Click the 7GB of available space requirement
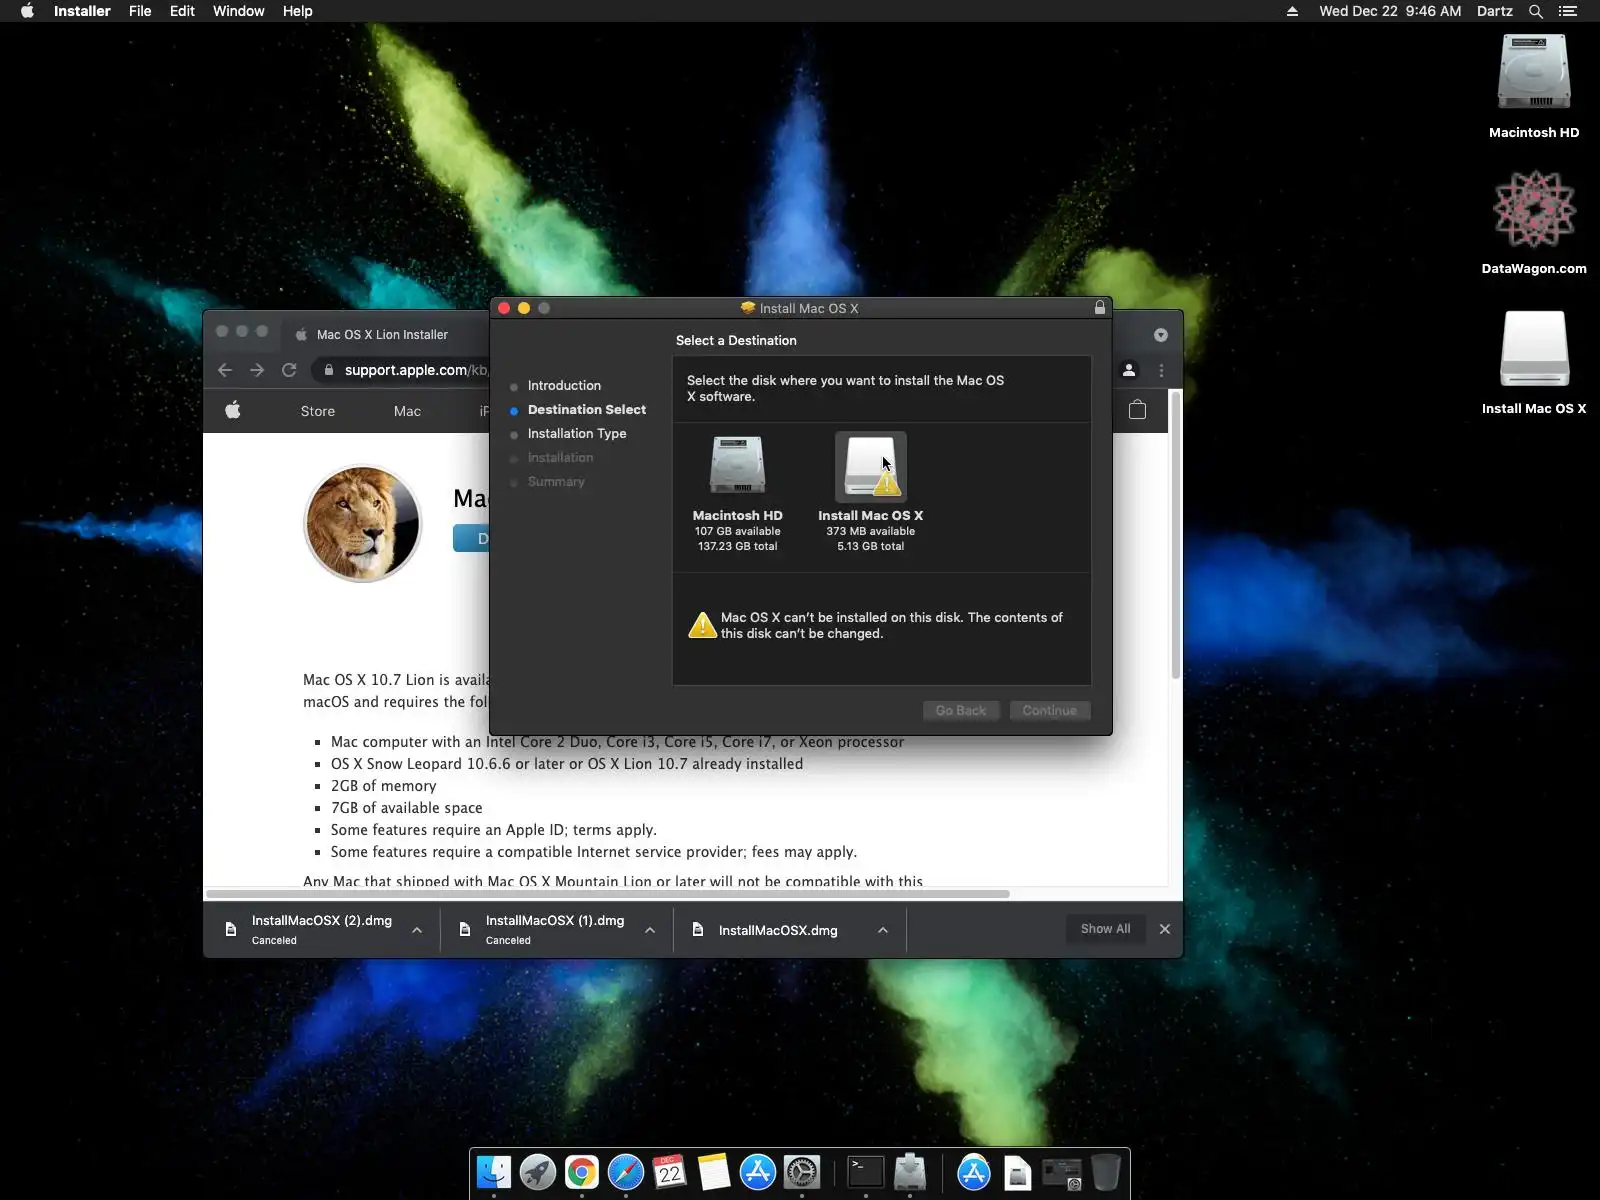 click(x=407, y=808)
